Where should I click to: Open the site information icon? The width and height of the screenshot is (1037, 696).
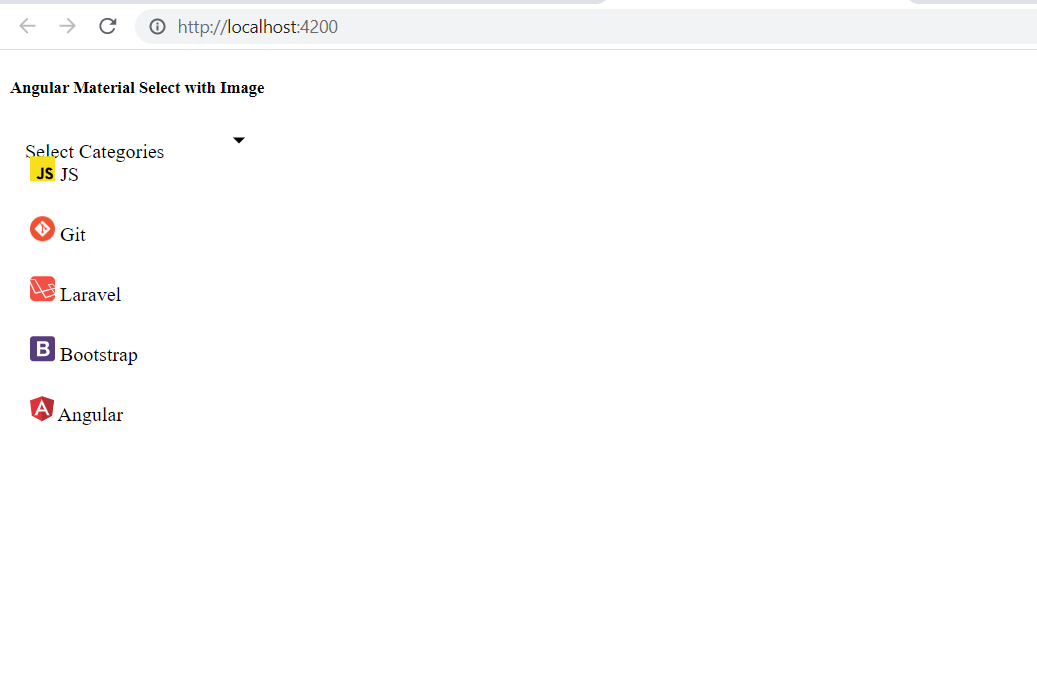point(157,26)
